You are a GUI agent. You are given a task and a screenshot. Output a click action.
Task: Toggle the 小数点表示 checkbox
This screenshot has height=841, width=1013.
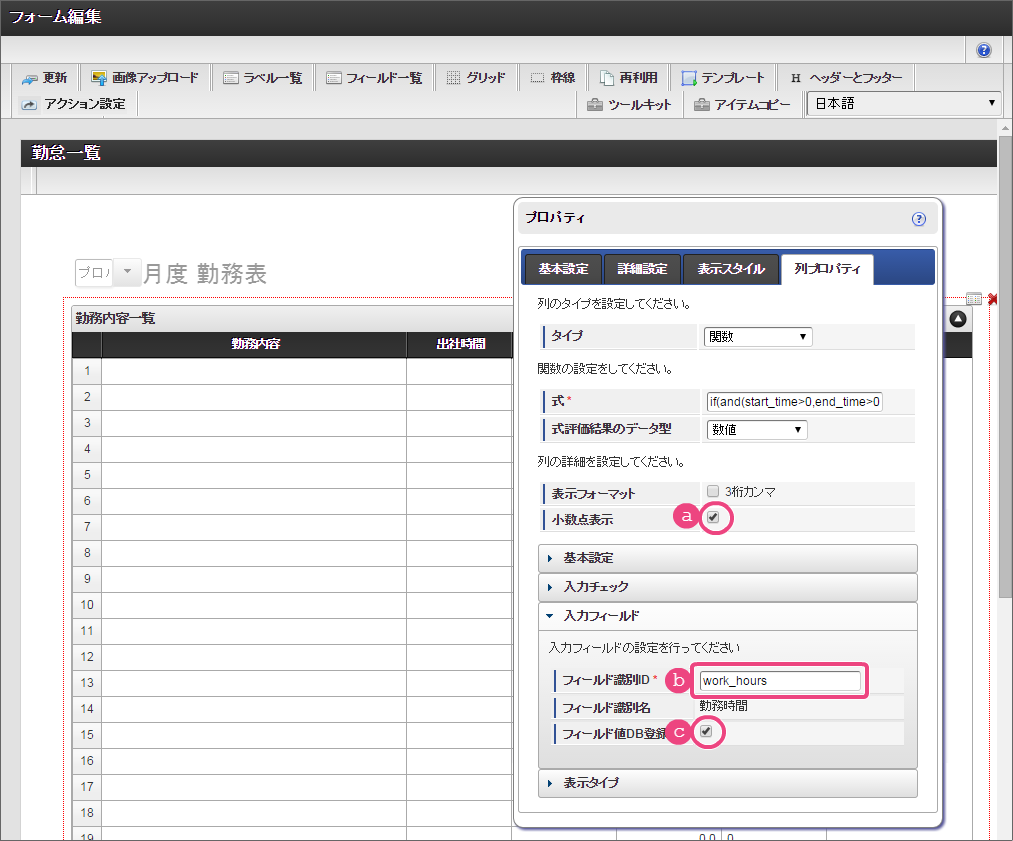coord(713,517)
